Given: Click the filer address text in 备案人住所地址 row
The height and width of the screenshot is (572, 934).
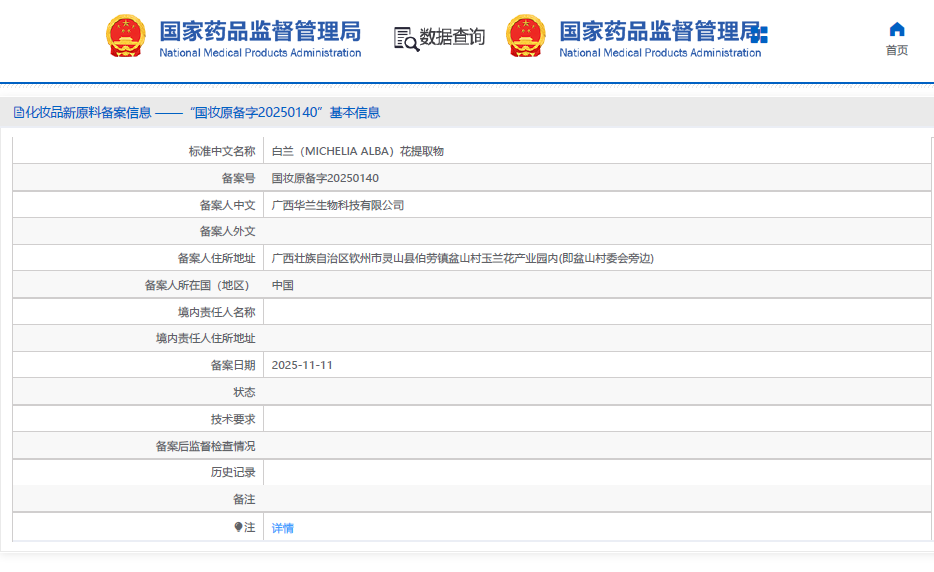Looking at the screenshot, I should [x=462, y=258].
